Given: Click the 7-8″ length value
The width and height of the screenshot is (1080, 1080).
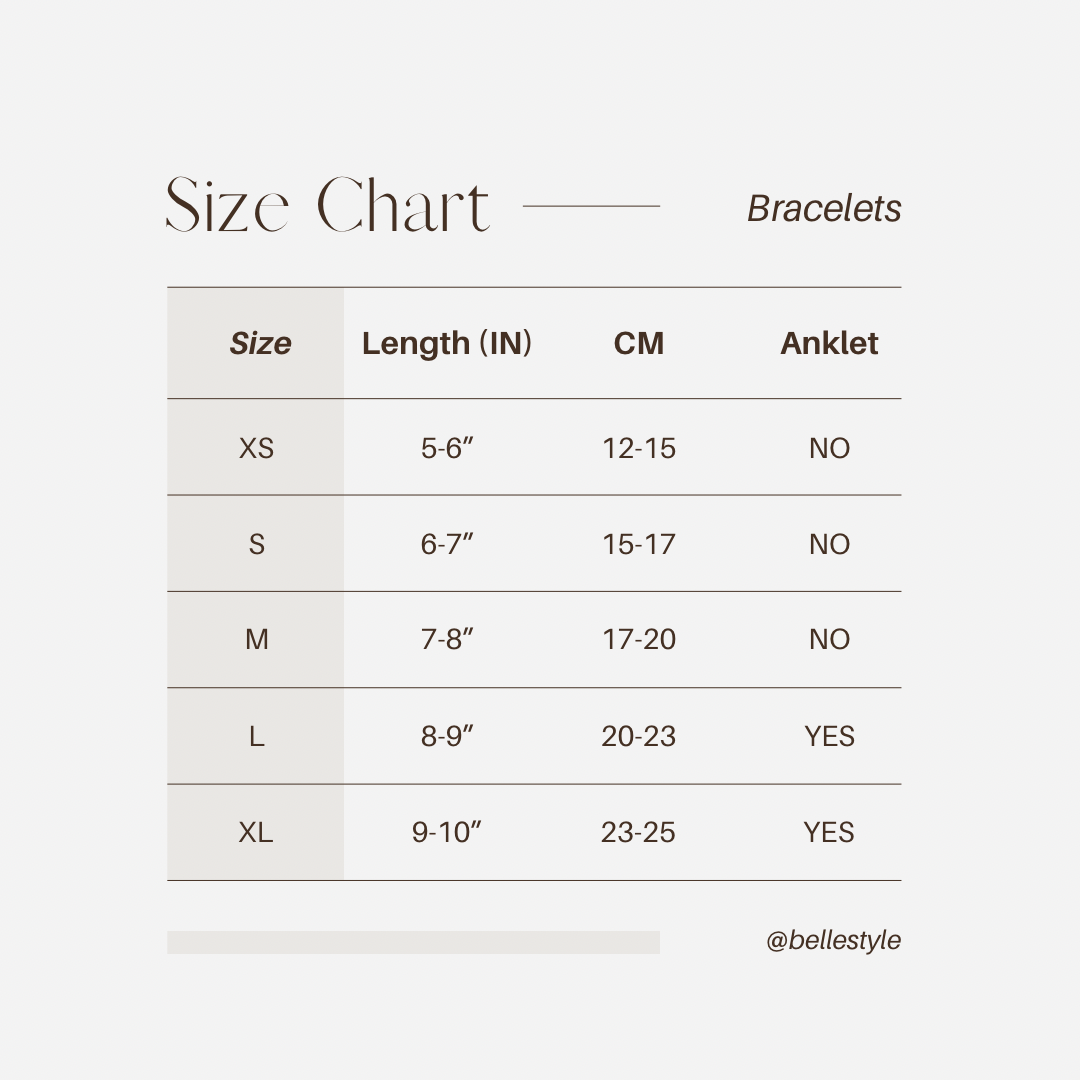Looking at the screenshot, I should coord(447,640).
